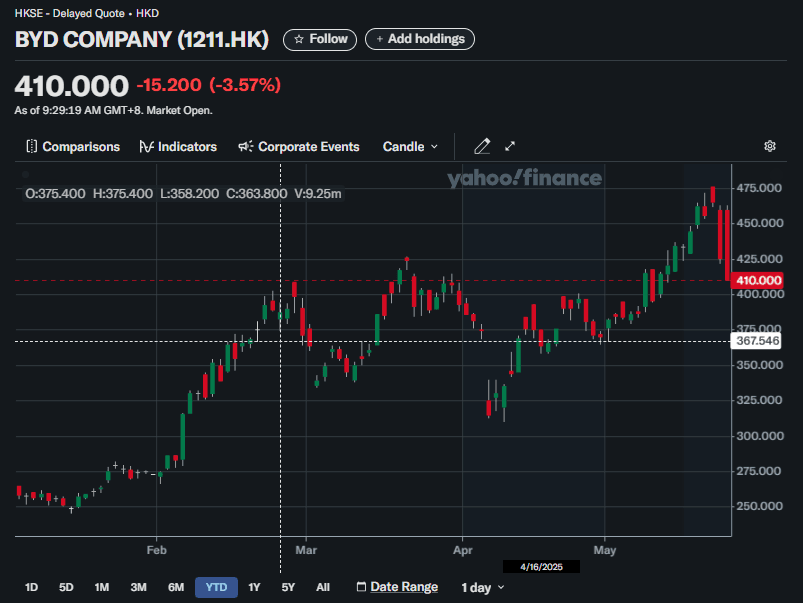
Task: Click the -15.200 price change value
Action: point(169,85)
